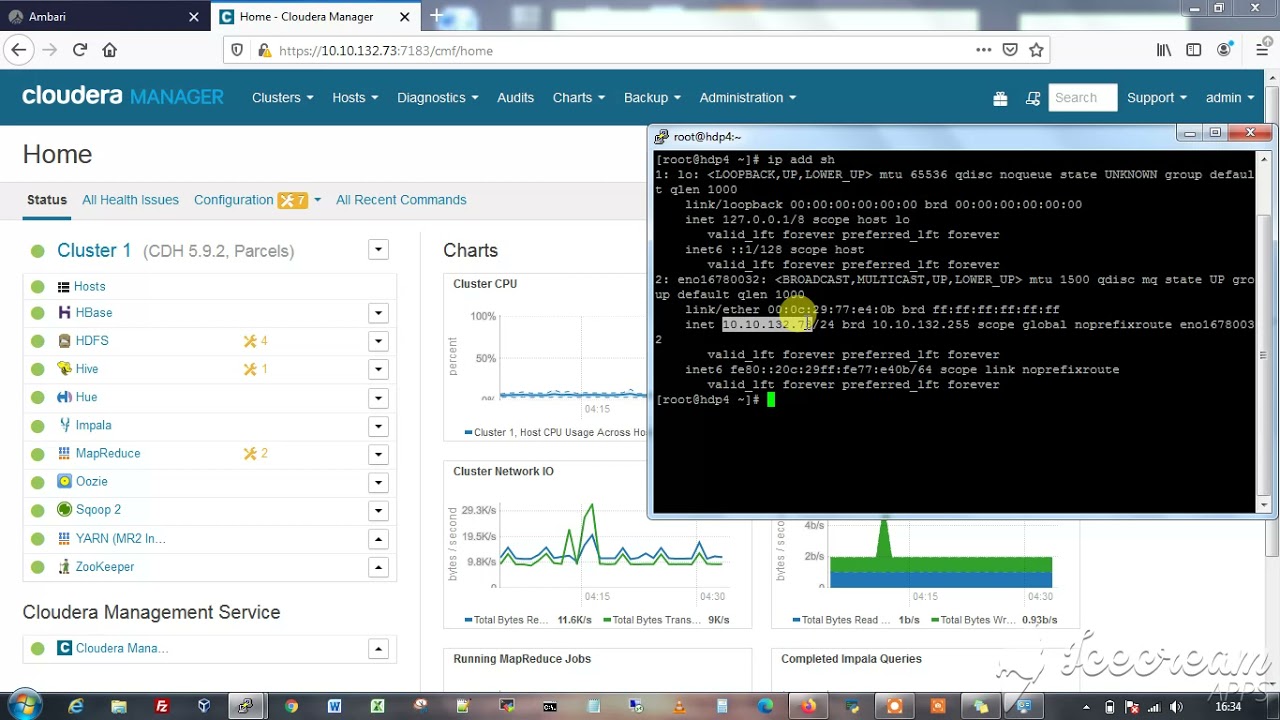Click terminal window vertical scrollbar

[1265, 330]
